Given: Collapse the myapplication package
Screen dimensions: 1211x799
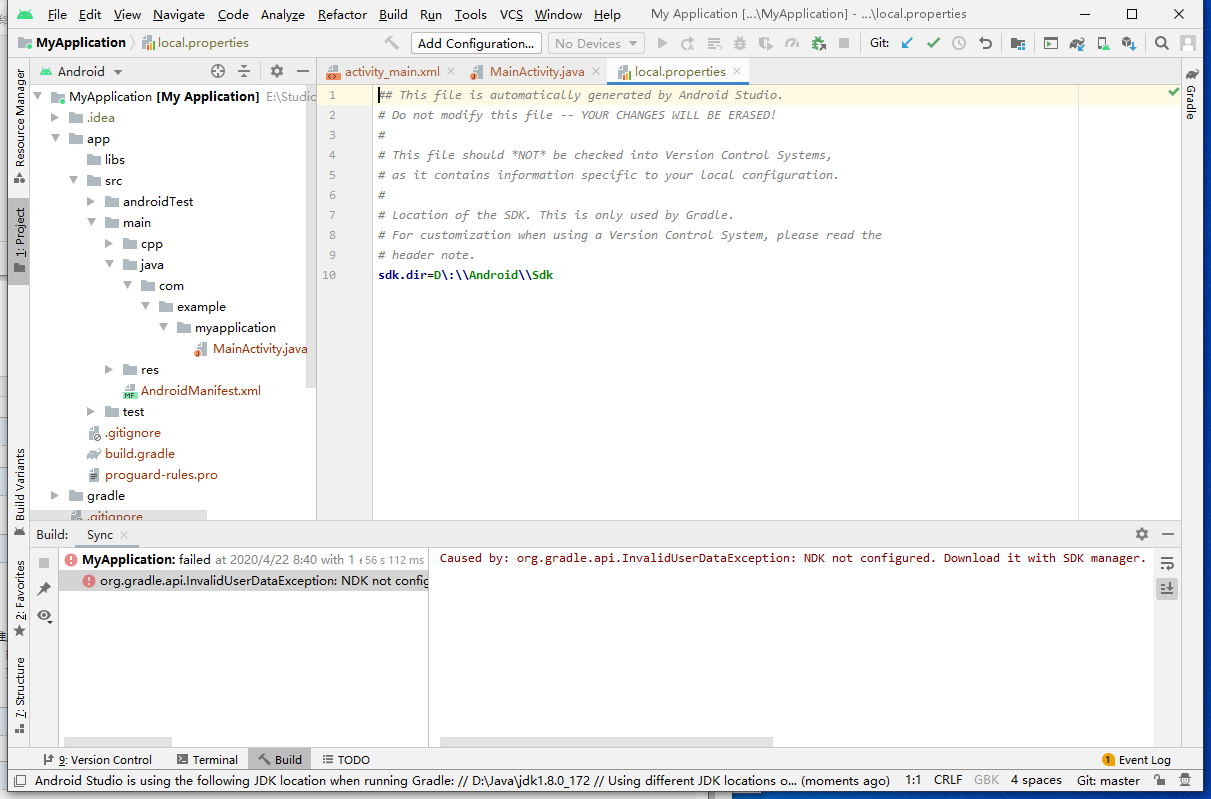Looking at the screenshot, I should (164, 328).
